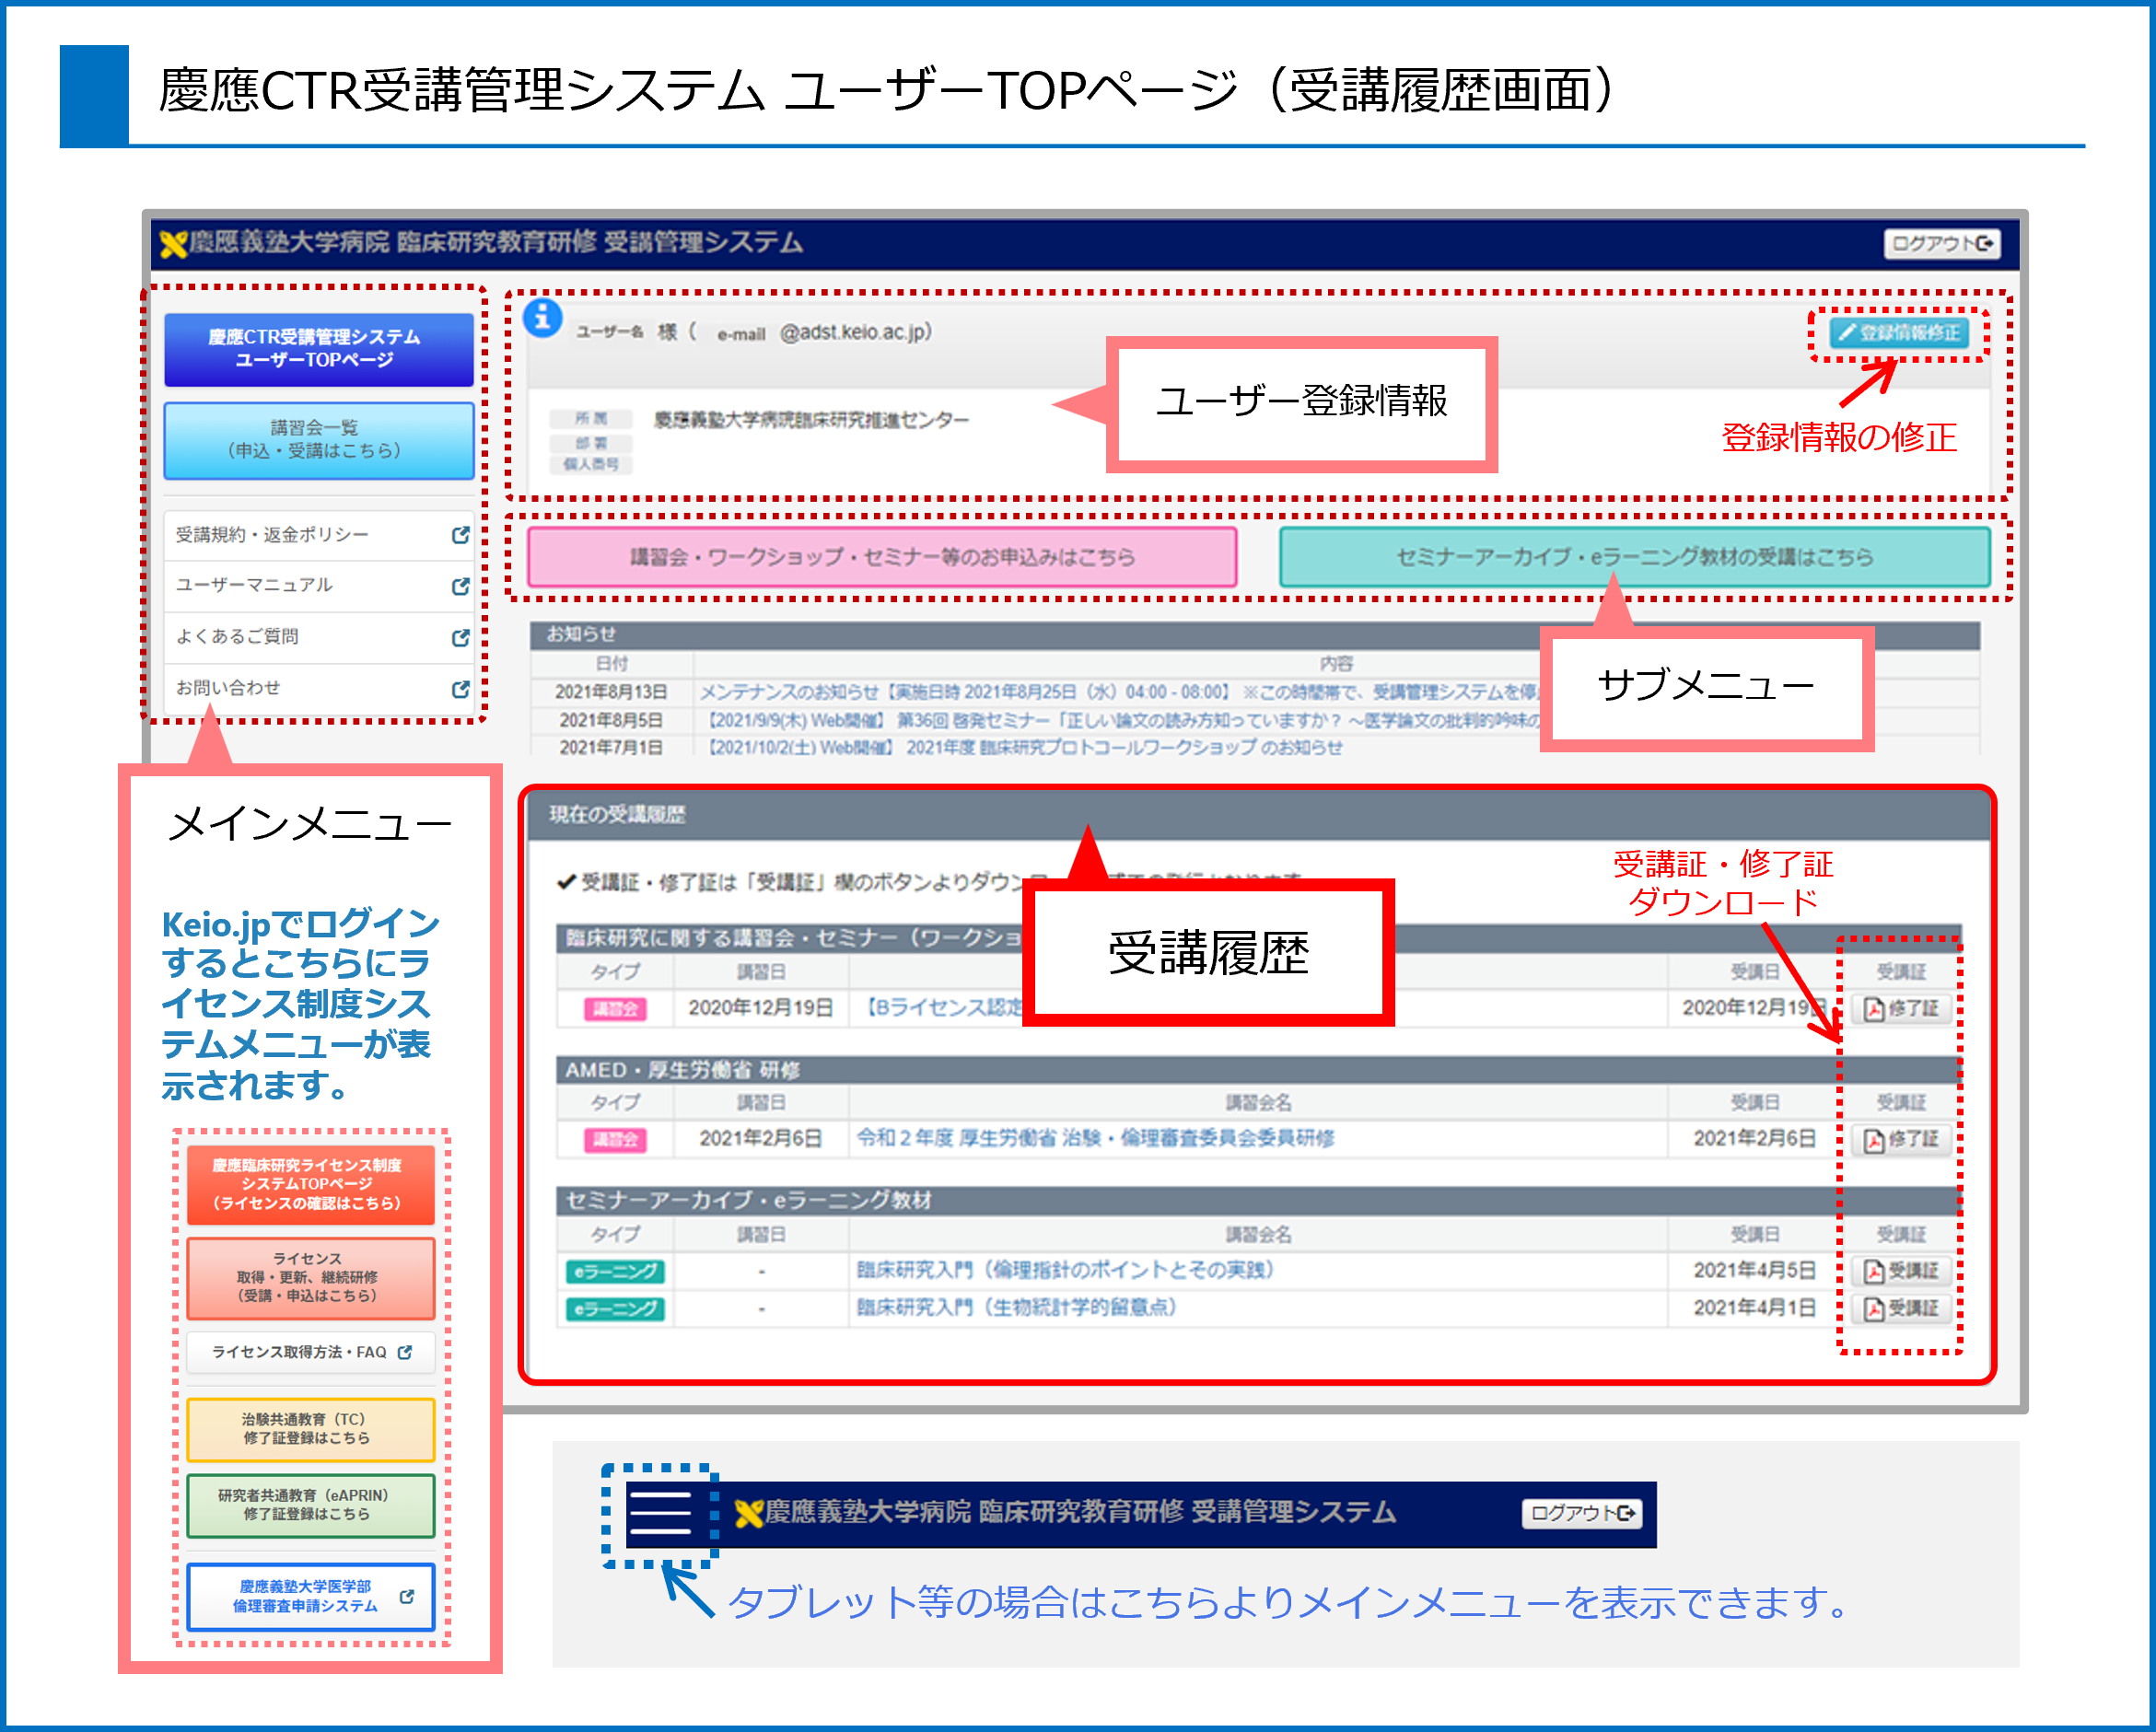Download 修了証 PDF for 2020年12月19日 course

tap(1900, 1008)
